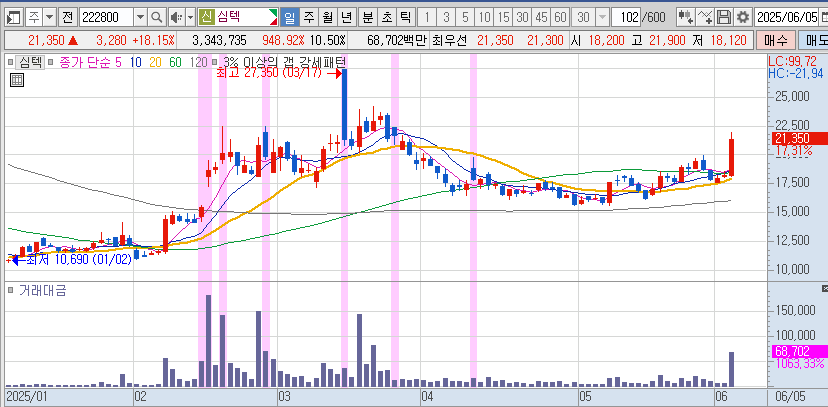Switch to weekly 주 period
828x407 pixels.
click(308, 18)
